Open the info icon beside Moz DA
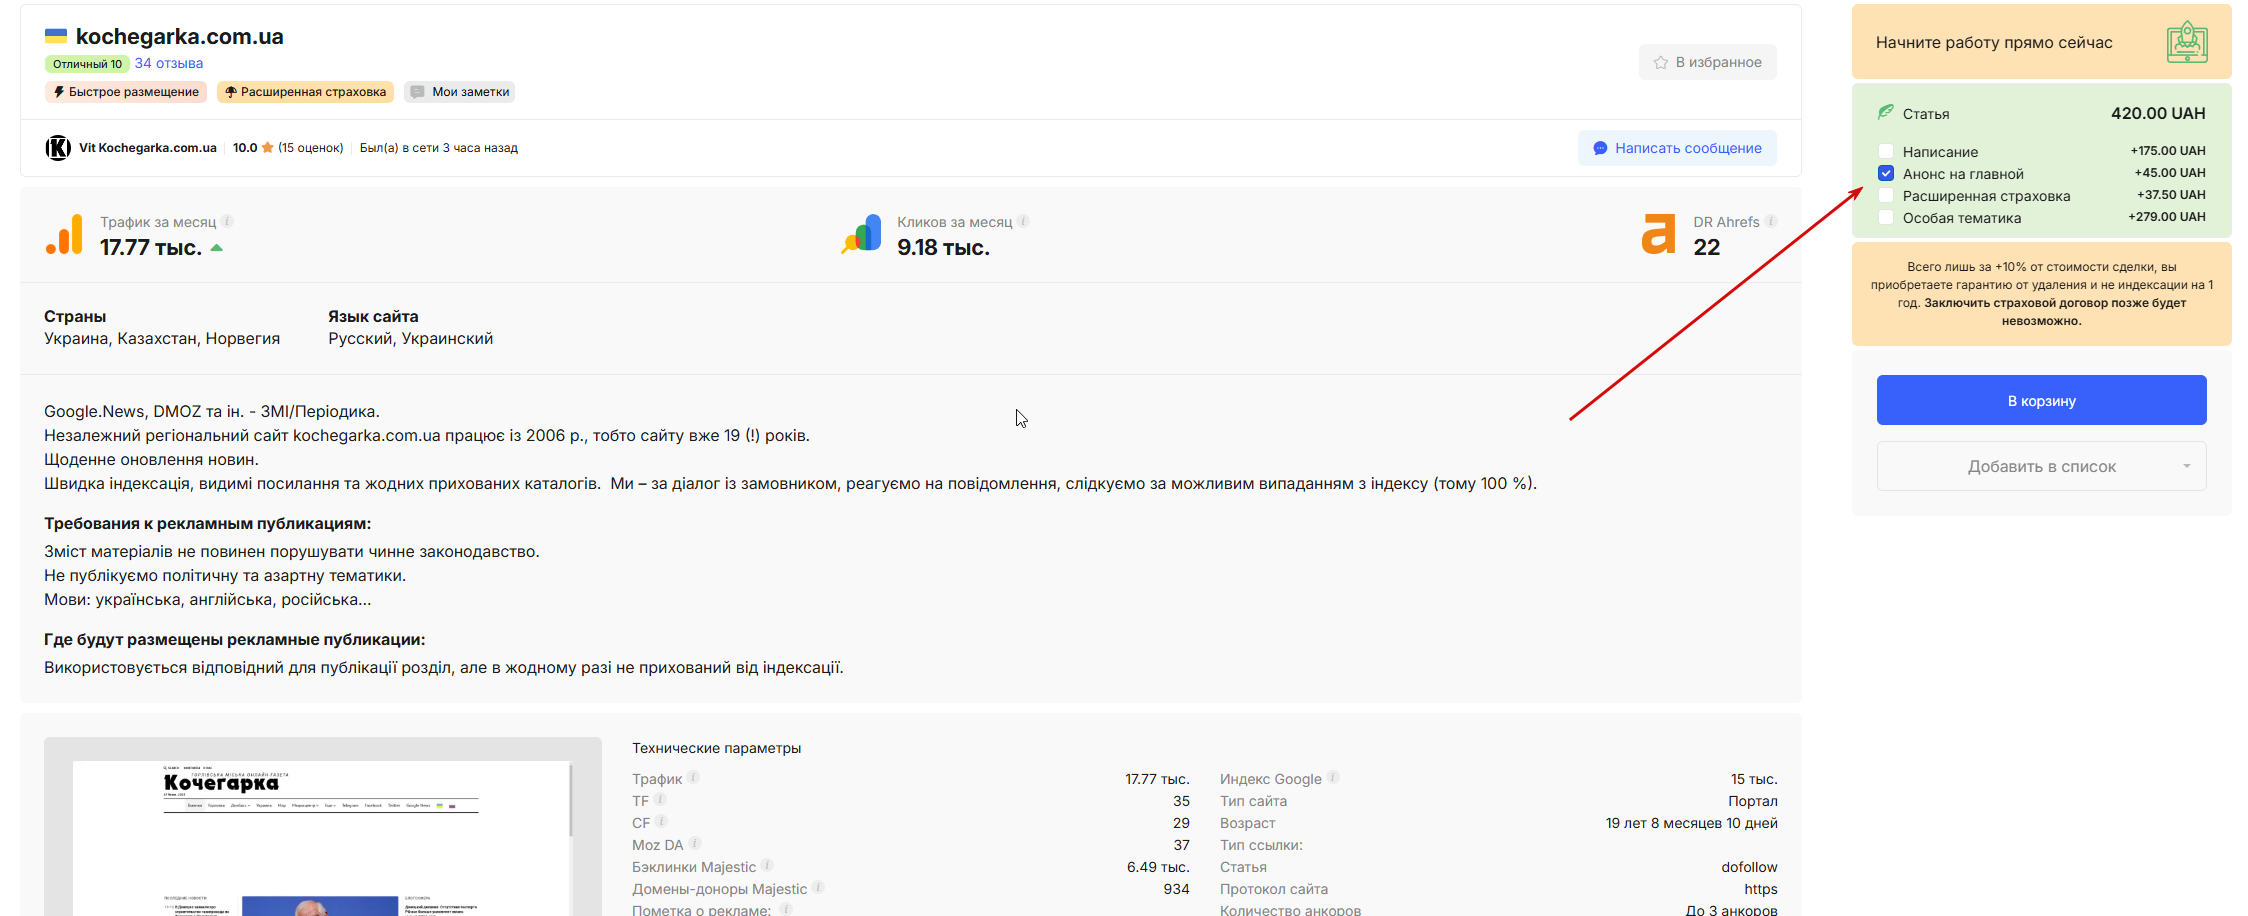The image size is (2248, 916). (x=695, y=844)
